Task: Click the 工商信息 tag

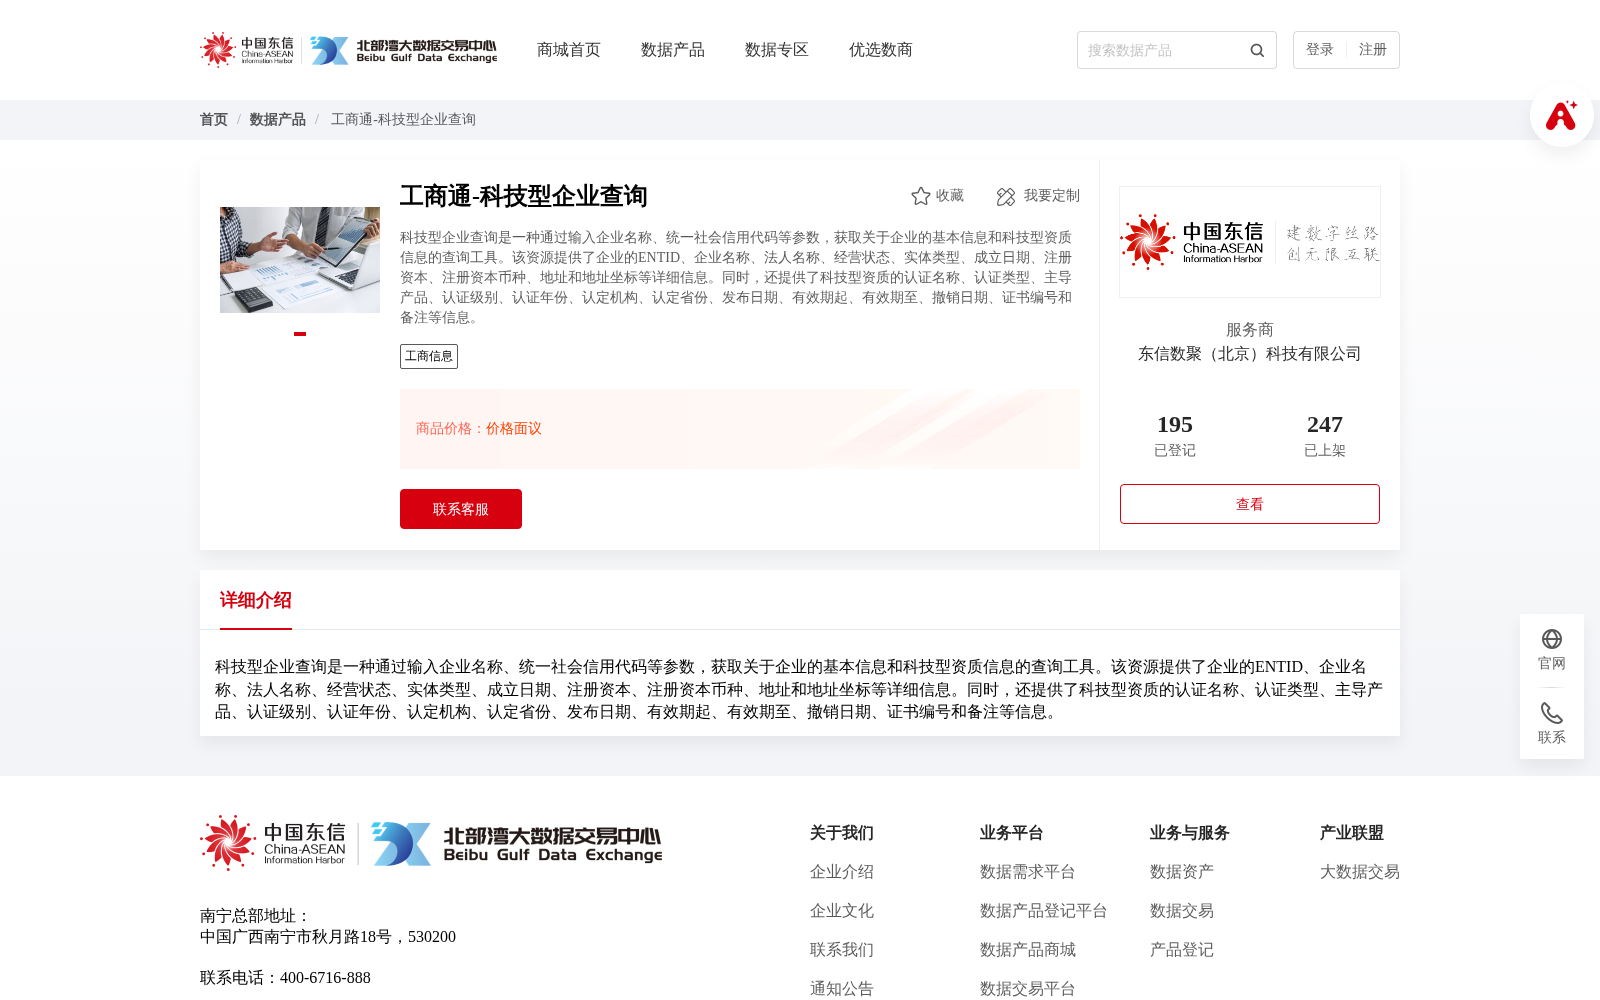Action: pos(429,356)
